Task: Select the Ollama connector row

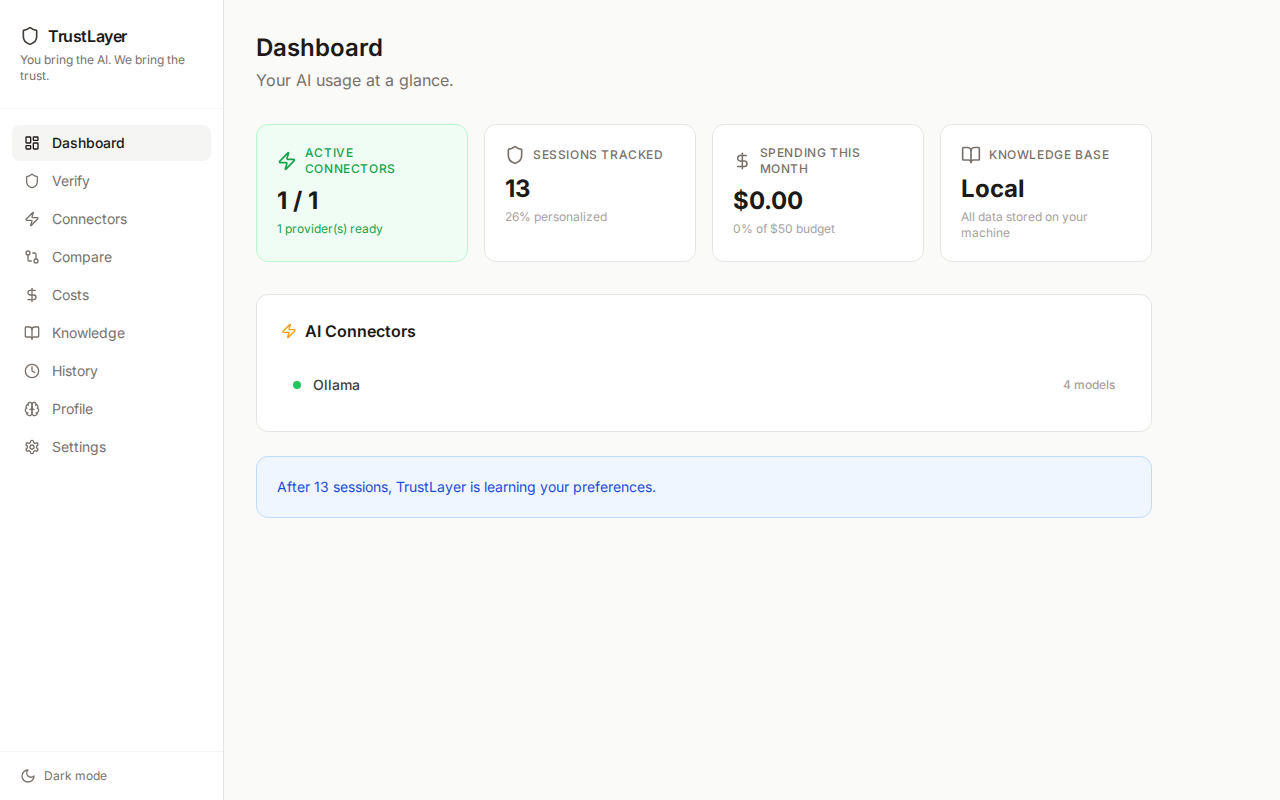Action: click(x=700, y=384)
